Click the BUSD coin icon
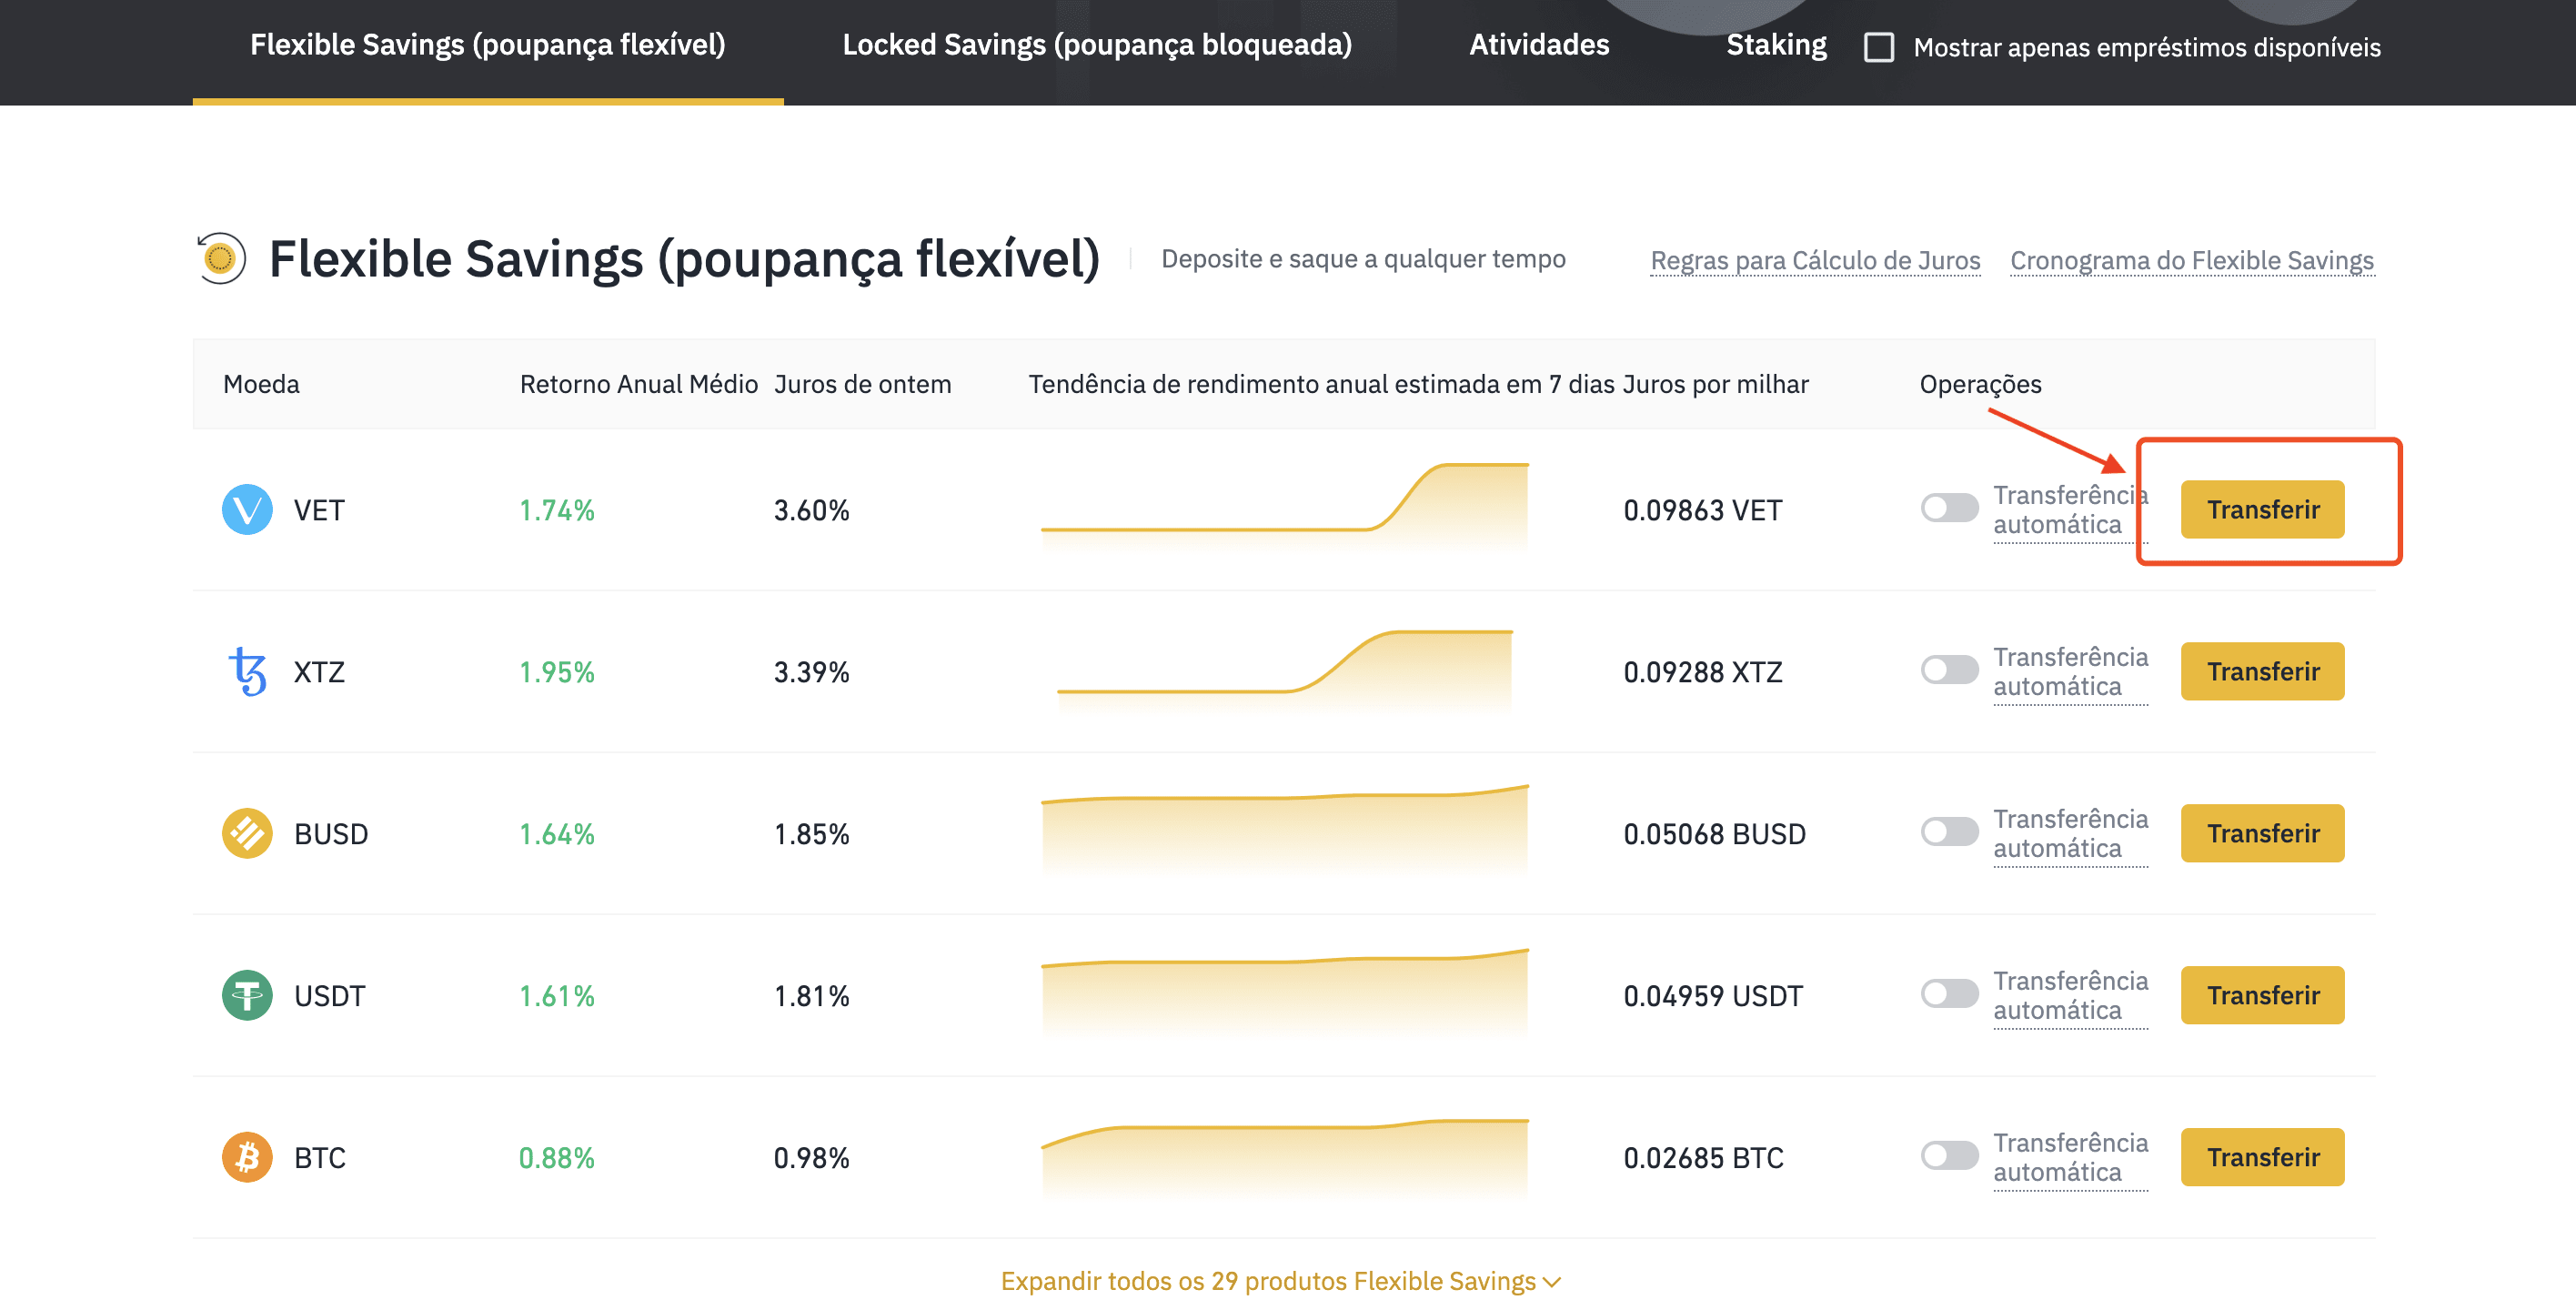2576x1310 pixels. (247, 834)
